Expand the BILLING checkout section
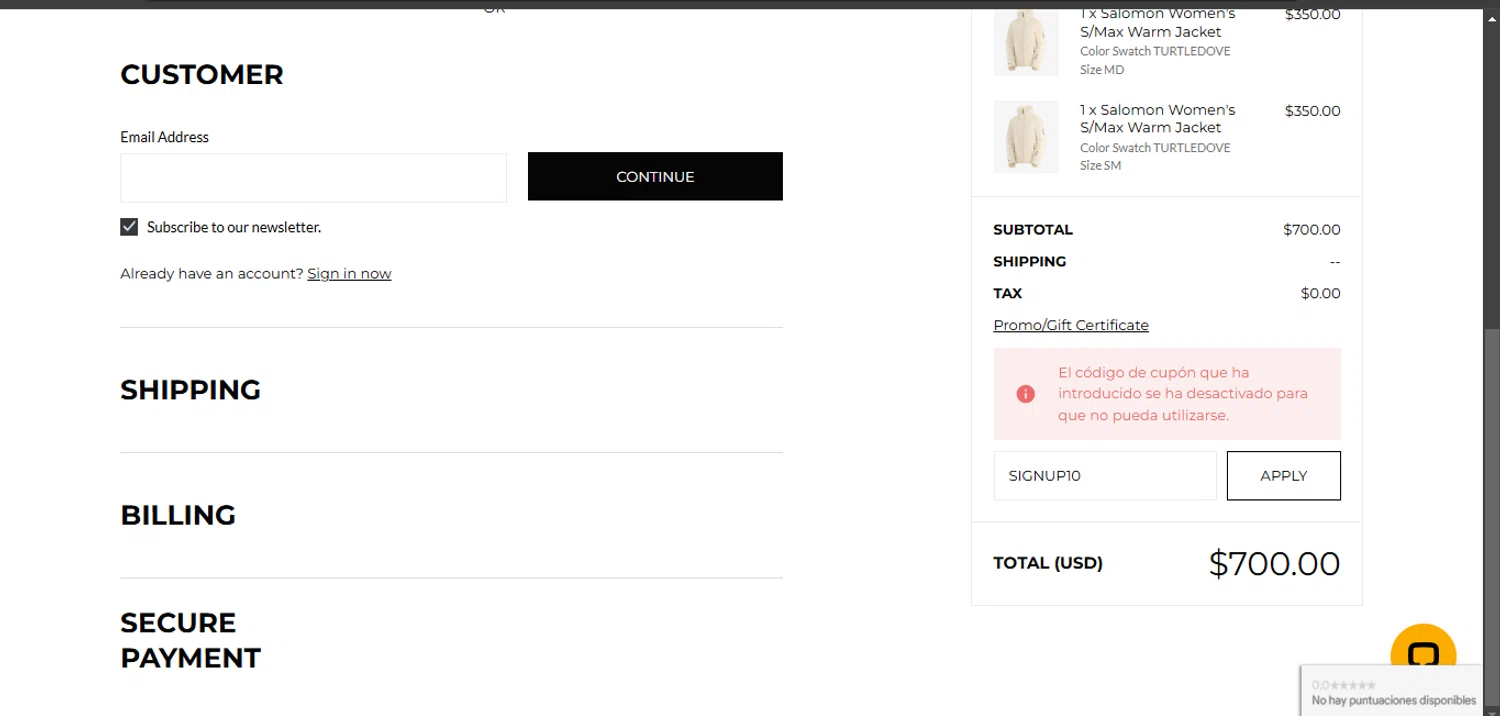 [178, 515]
